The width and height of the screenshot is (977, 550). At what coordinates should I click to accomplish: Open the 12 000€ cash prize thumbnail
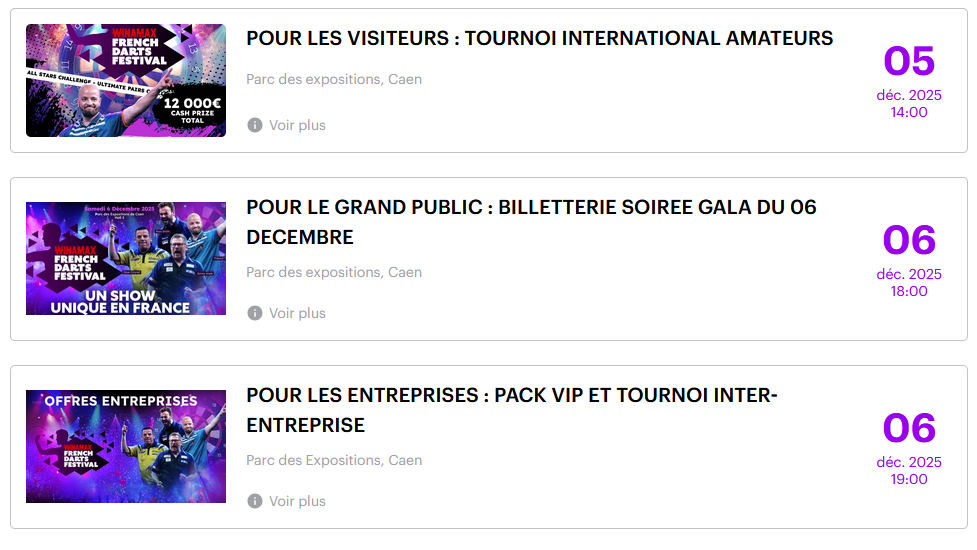pos(126,81)
